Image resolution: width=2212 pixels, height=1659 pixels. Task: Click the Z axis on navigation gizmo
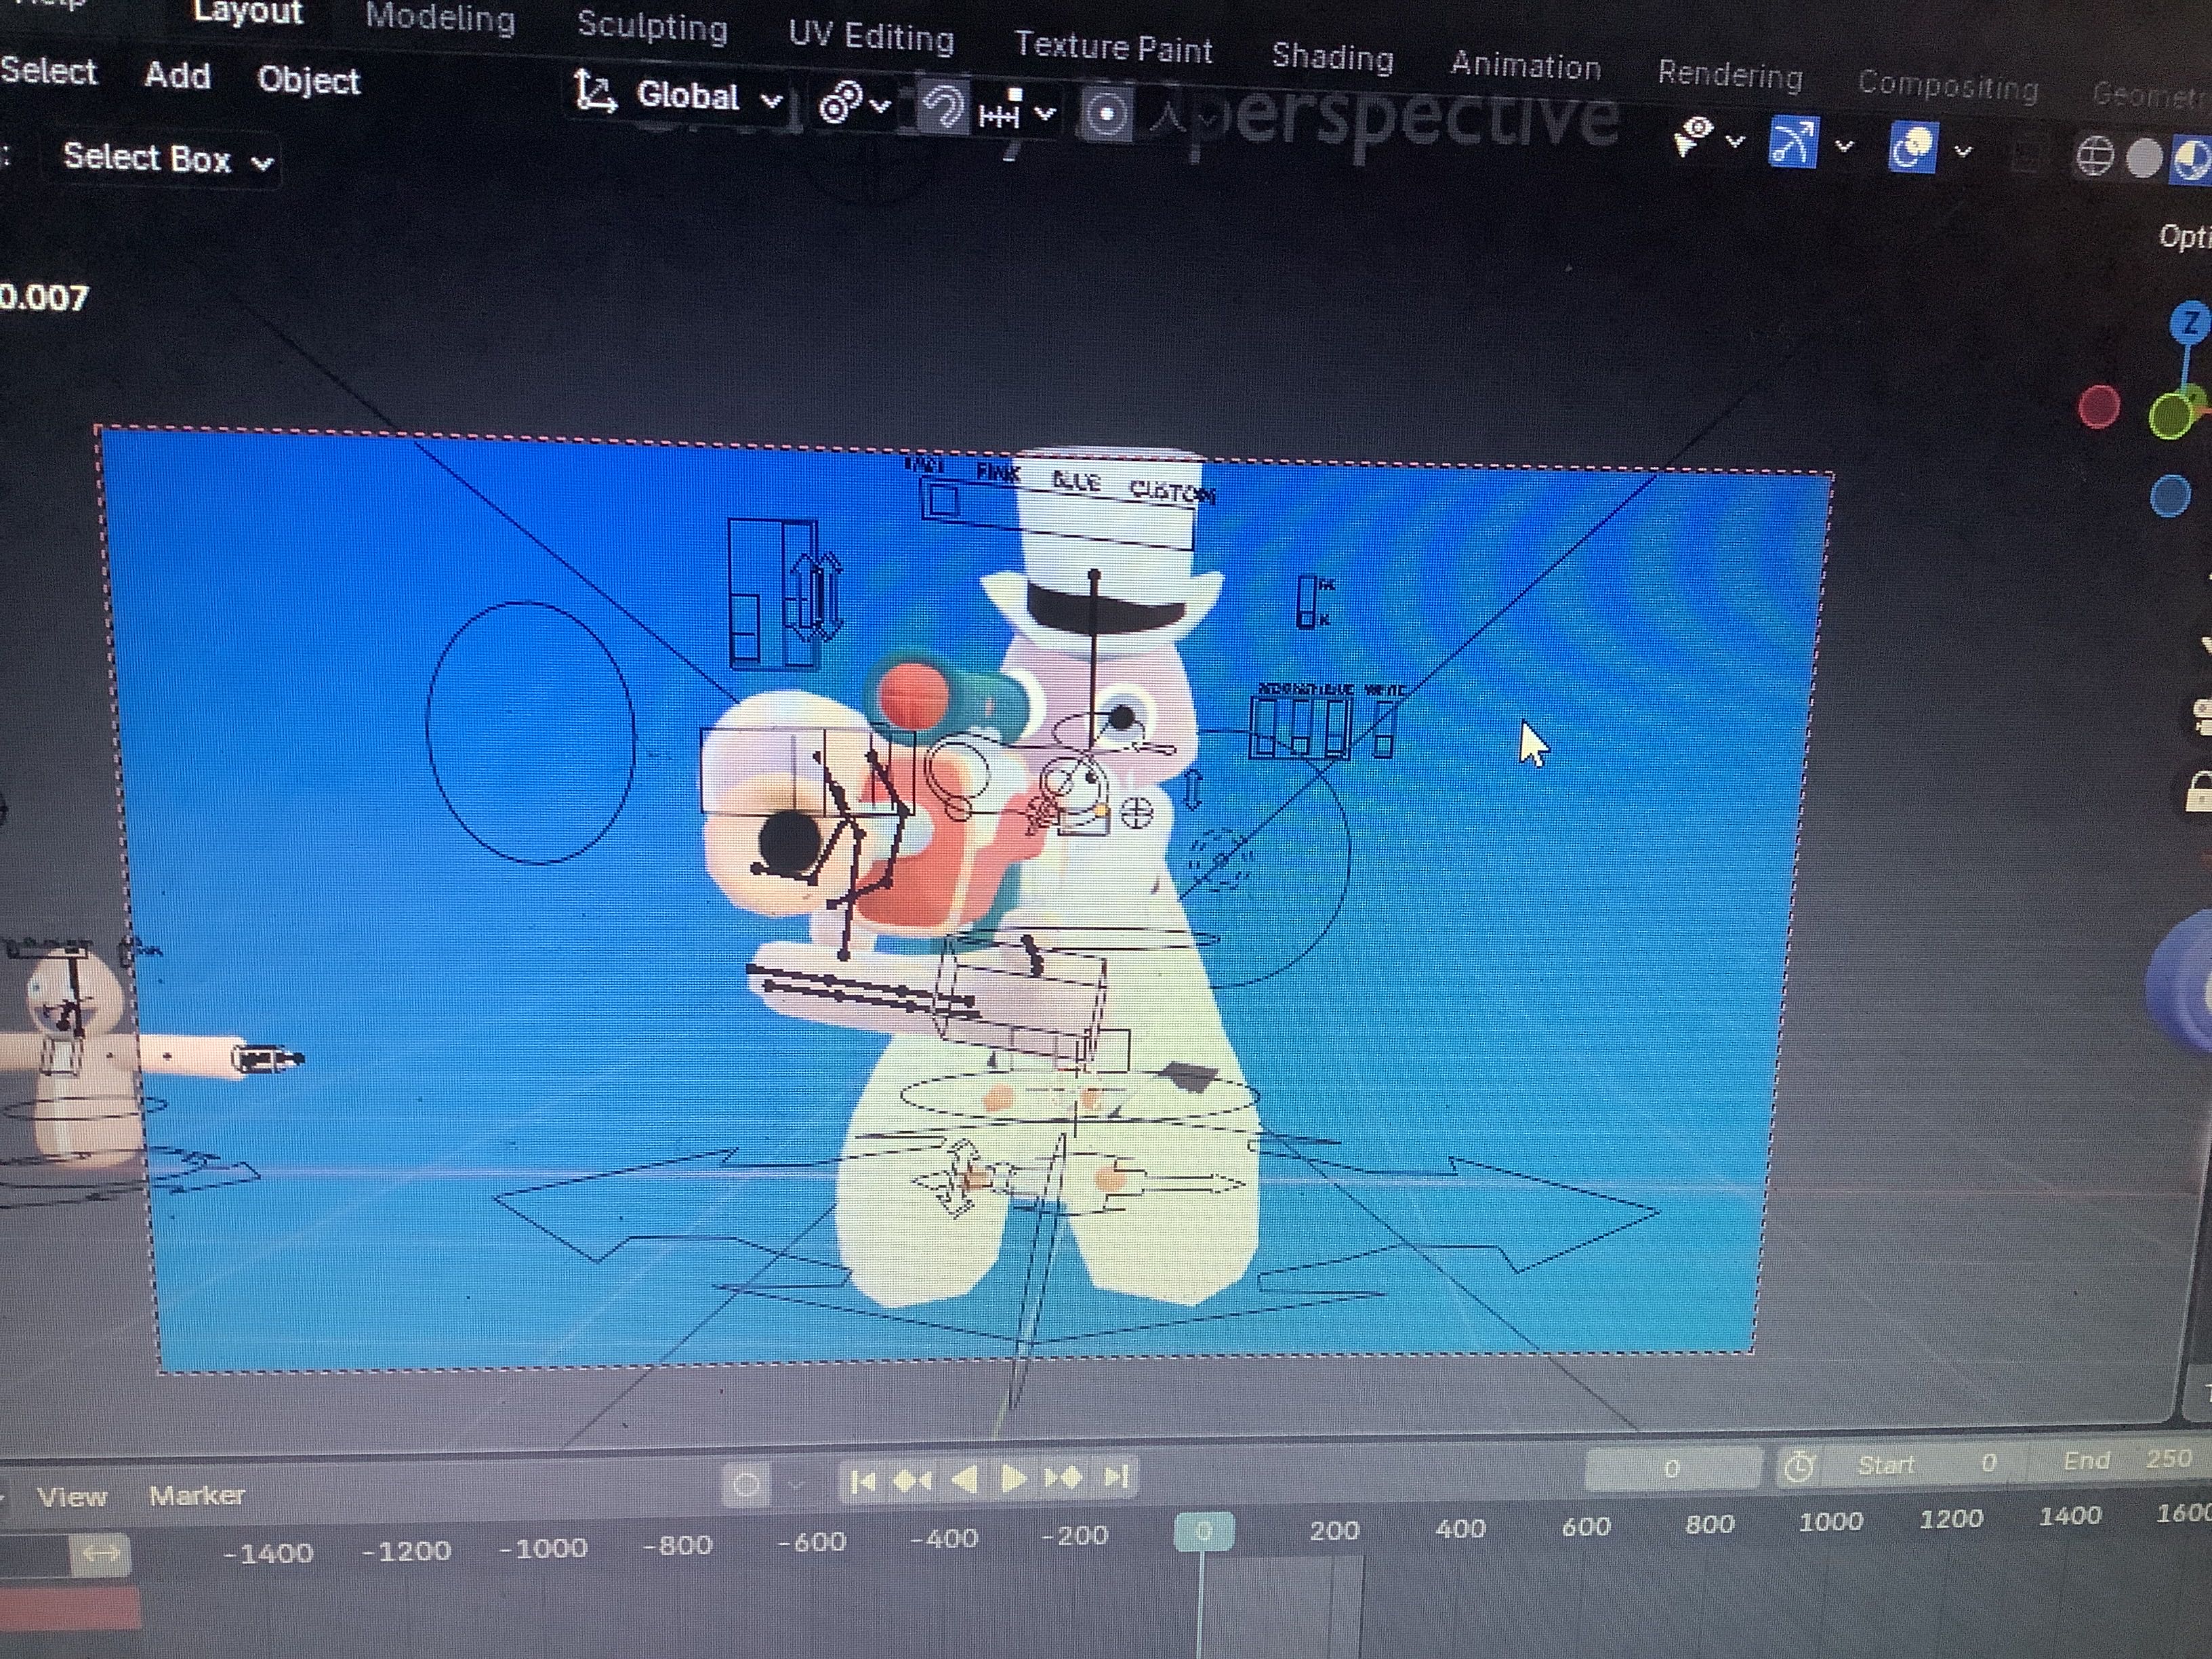2190,323
